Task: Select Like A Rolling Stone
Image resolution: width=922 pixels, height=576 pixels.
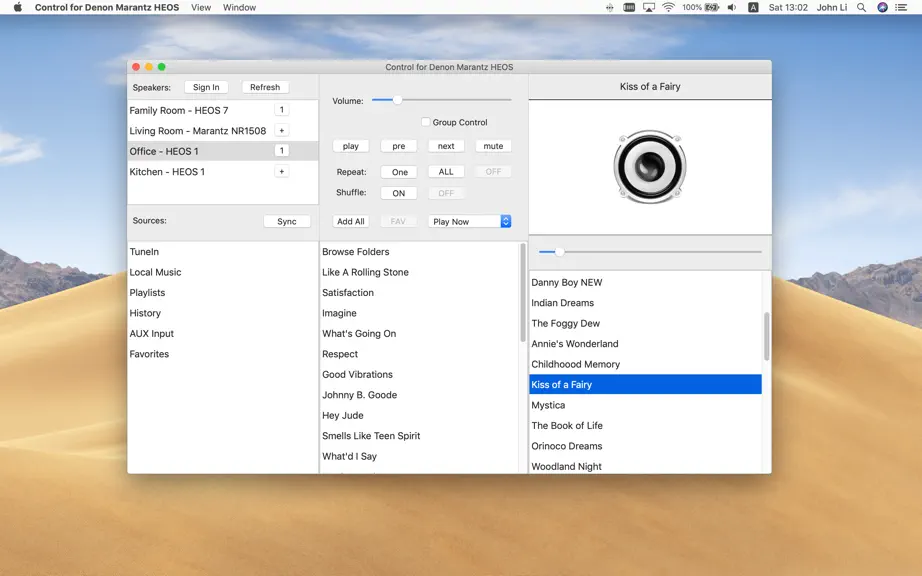Action: click(x=420, y=272)
